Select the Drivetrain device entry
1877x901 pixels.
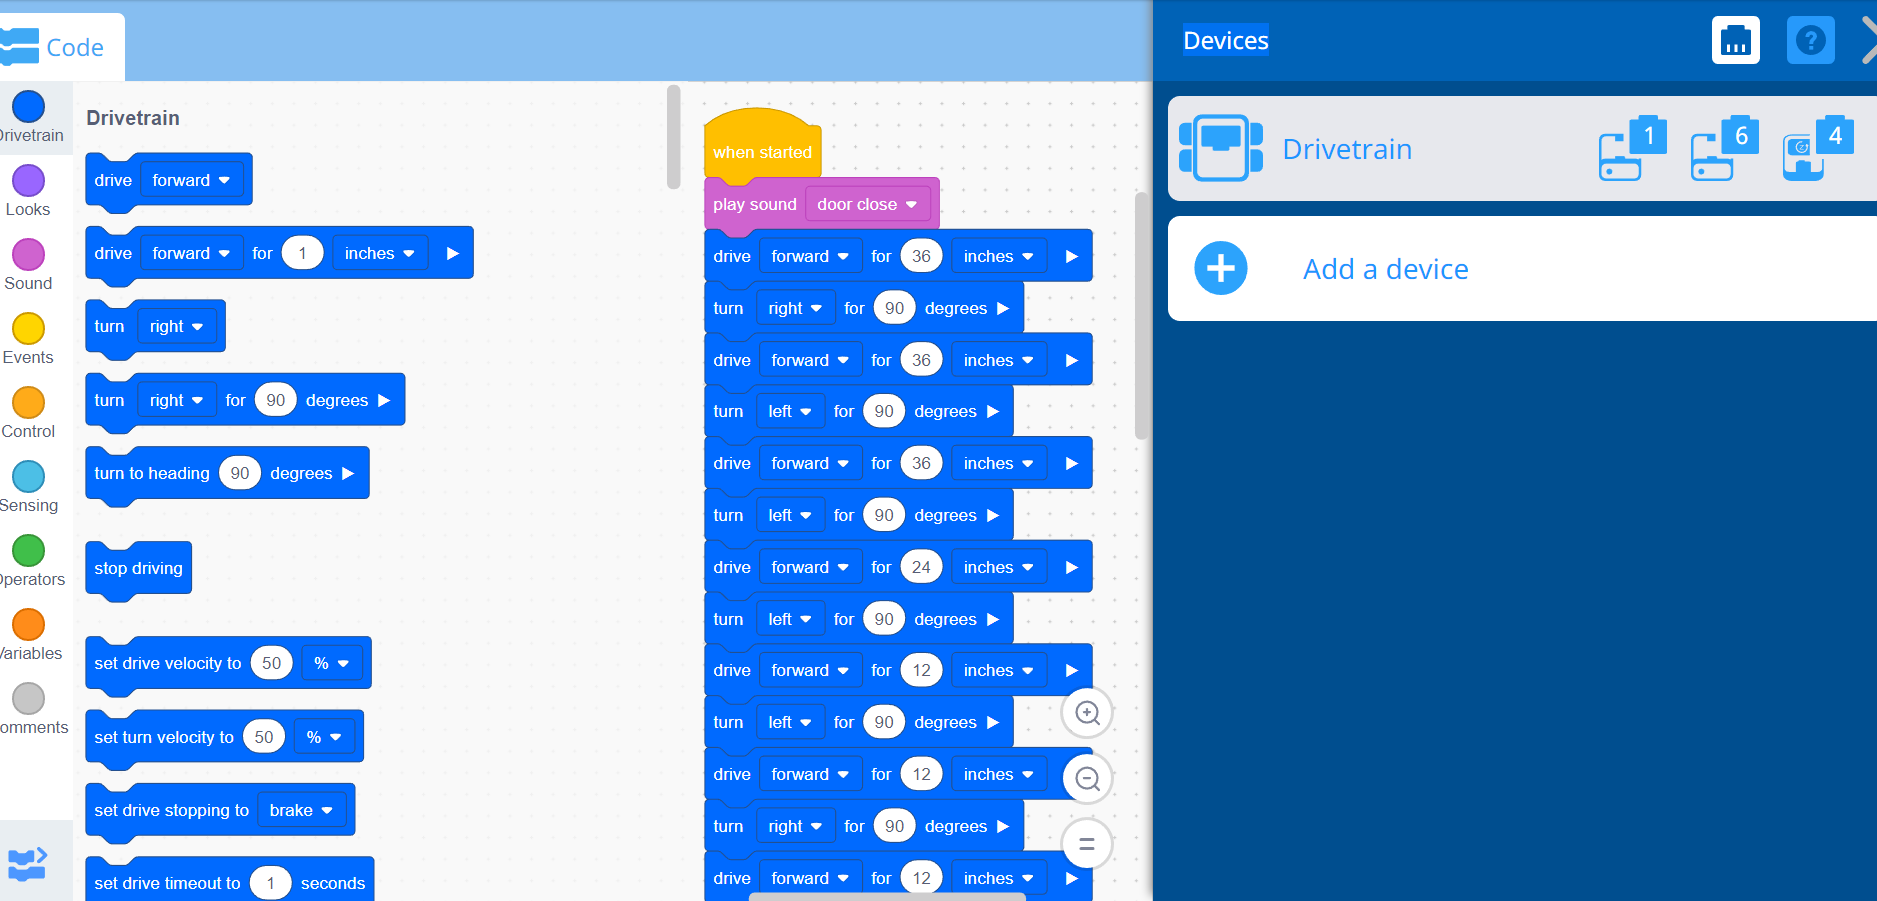[x=1346, y=149]
